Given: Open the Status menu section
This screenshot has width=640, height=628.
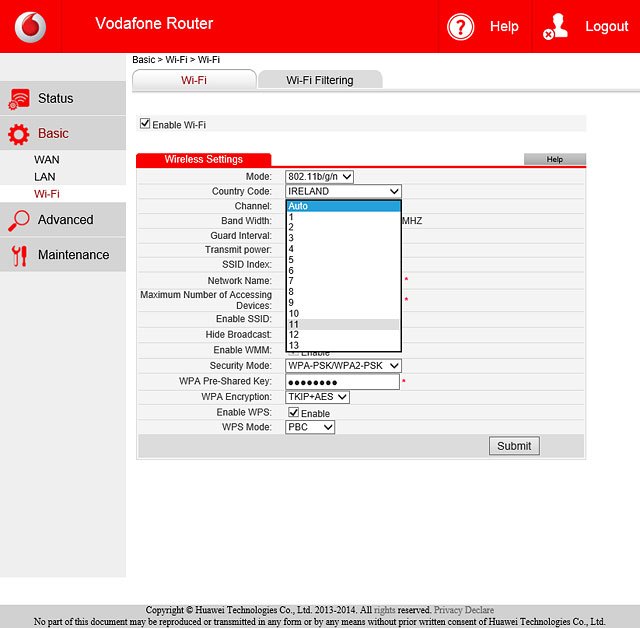Looking at the screenshot, I should pyautogui.click(x=63, y=98).
